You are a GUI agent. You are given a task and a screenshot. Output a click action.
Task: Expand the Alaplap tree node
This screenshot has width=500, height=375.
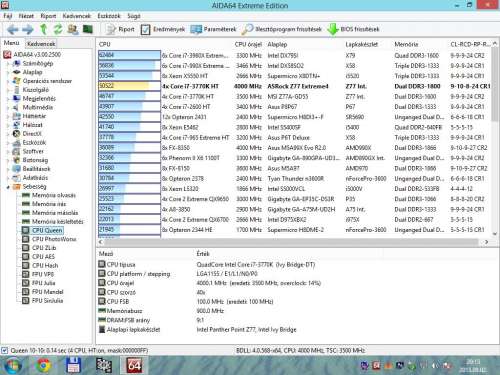point(8,72)
